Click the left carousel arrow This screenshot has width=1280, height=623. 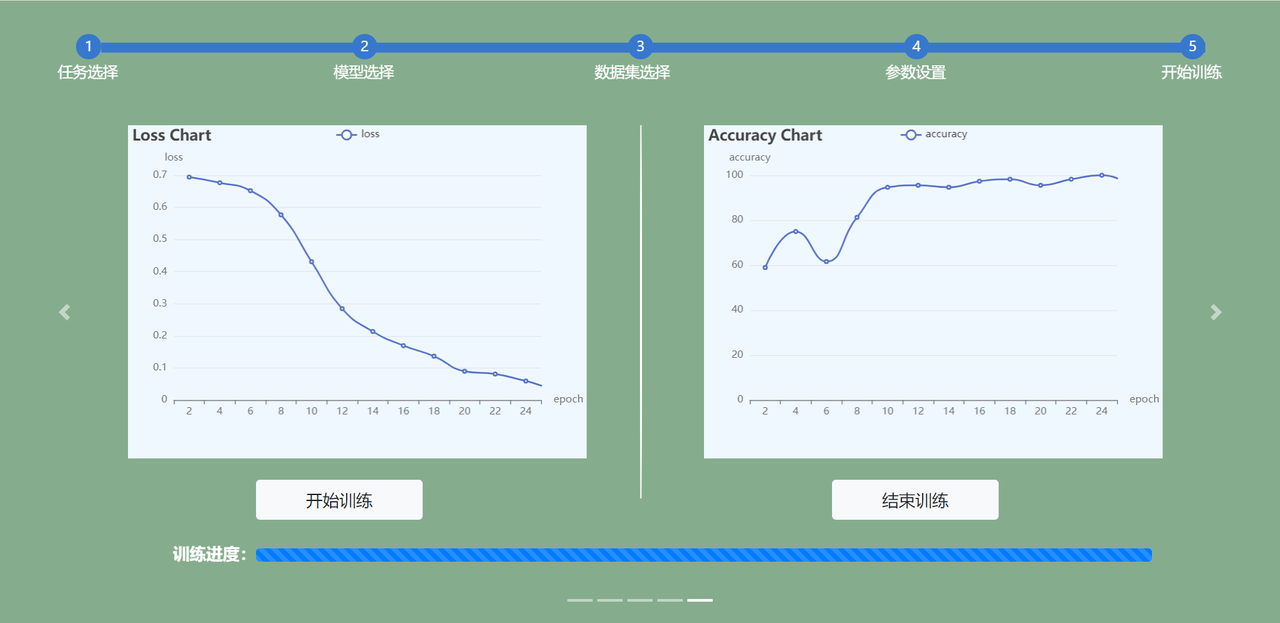point(65,312)
